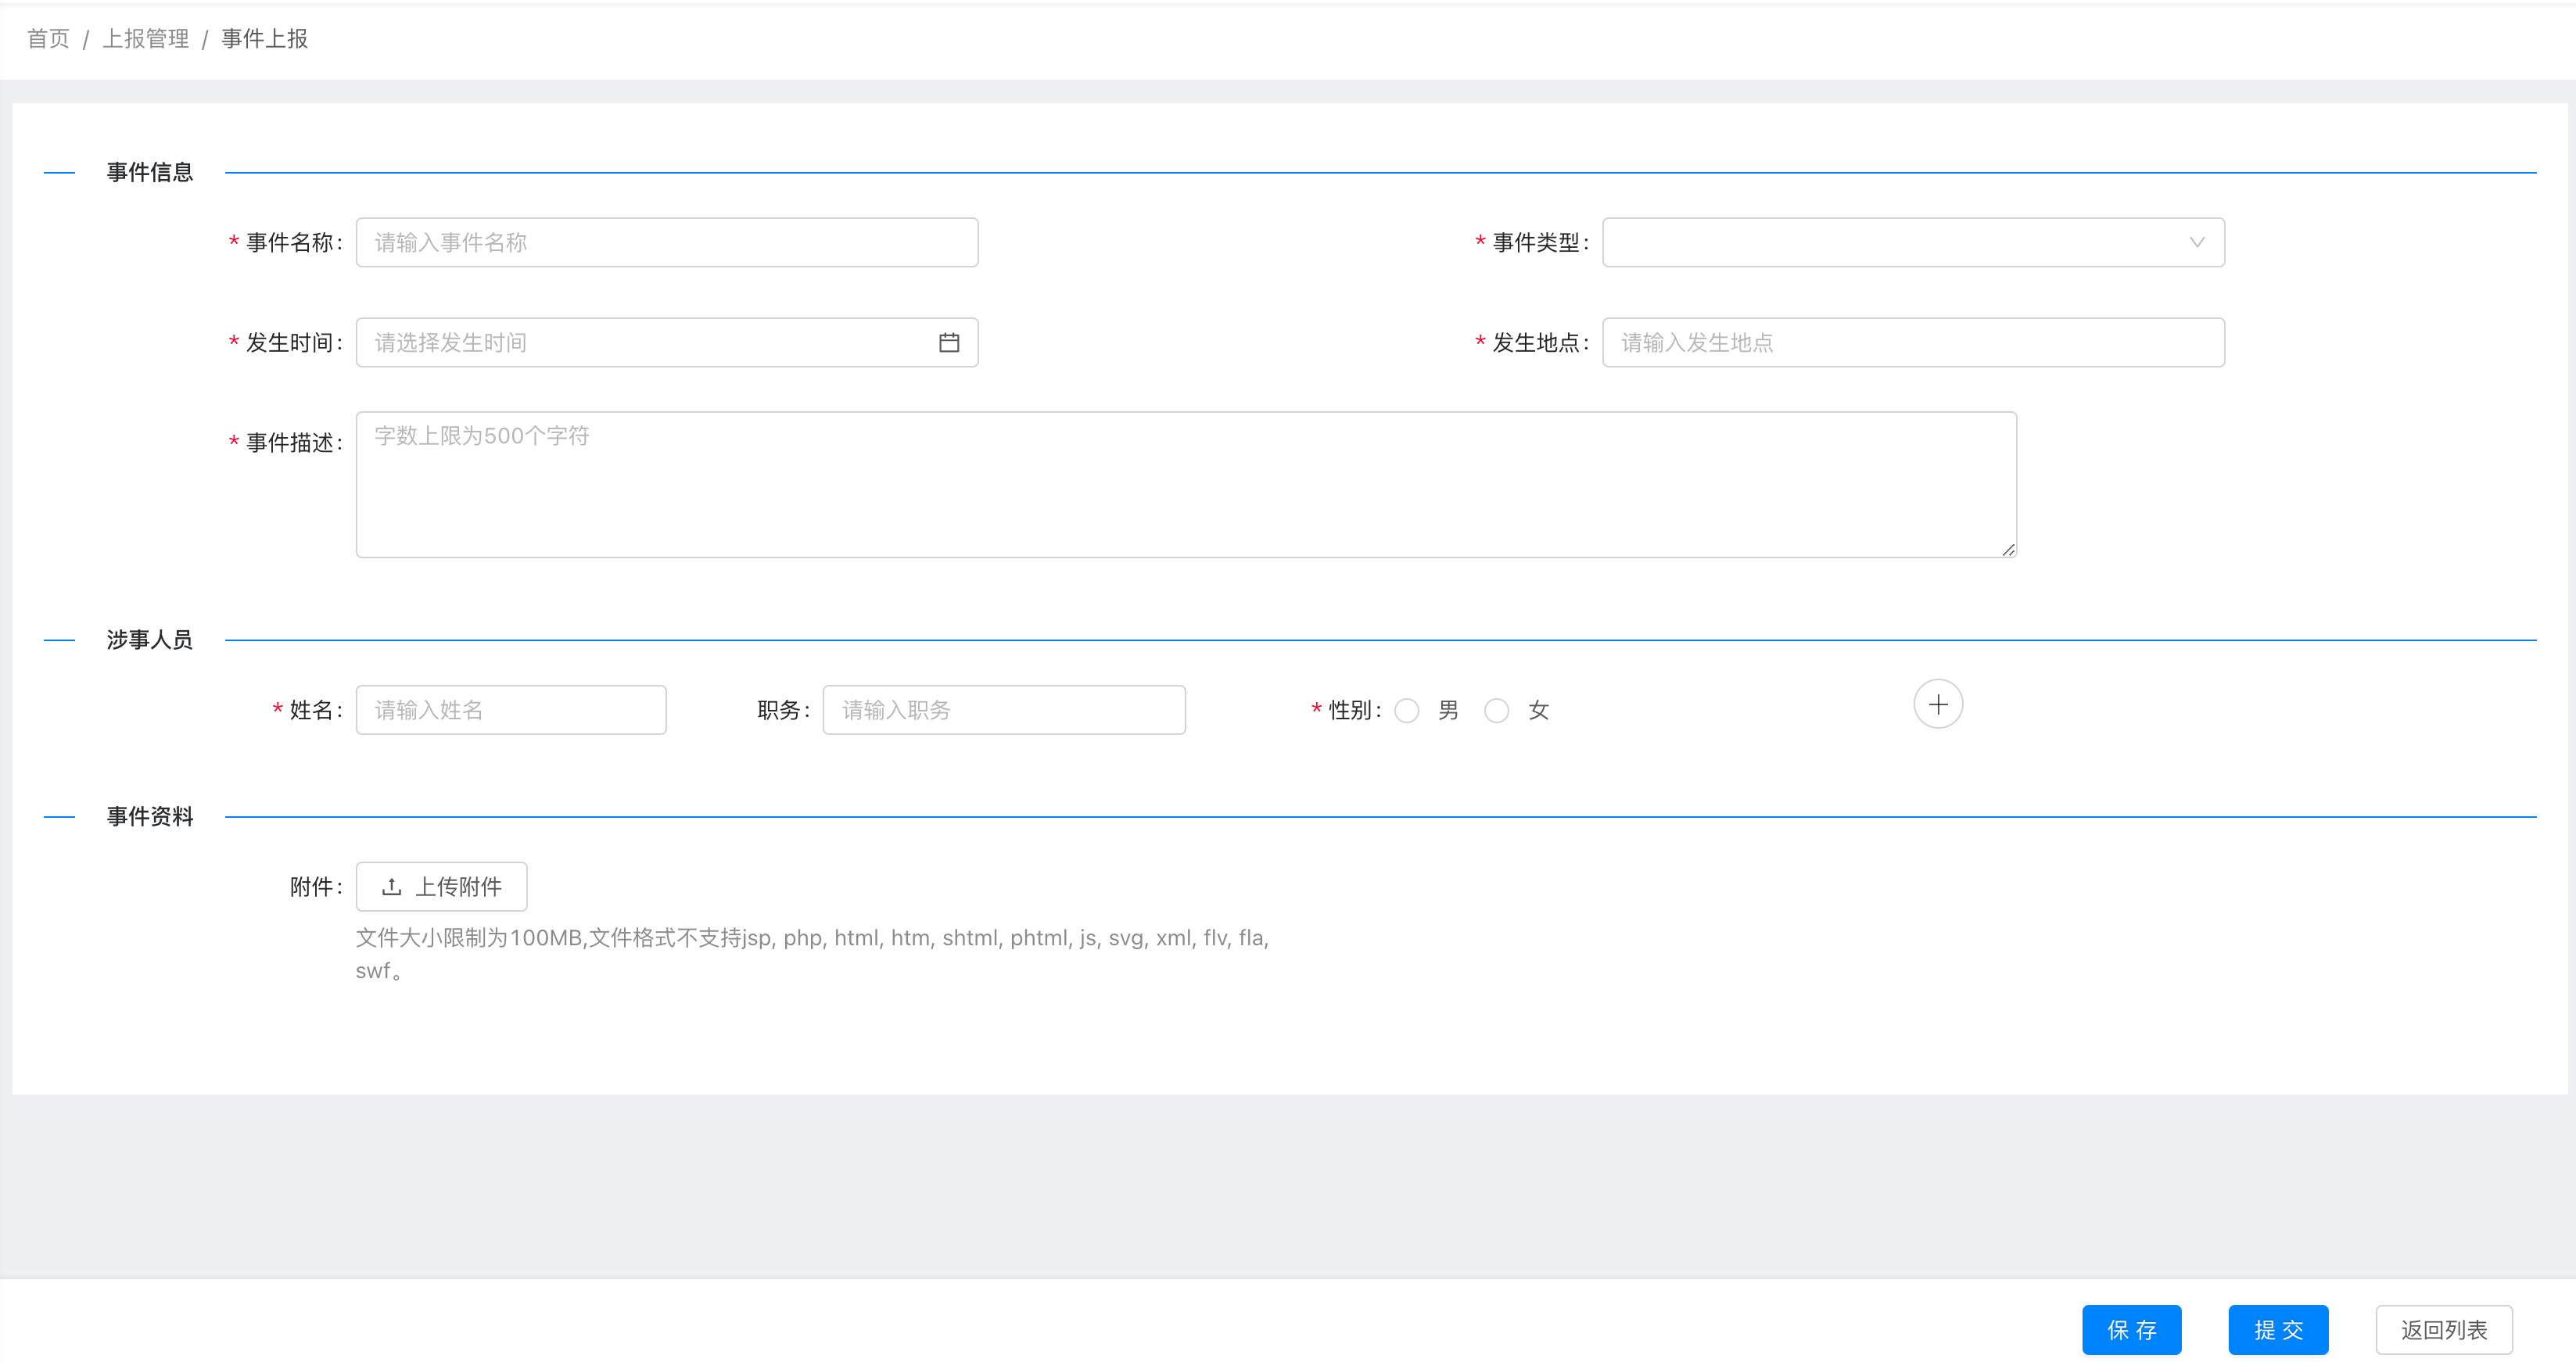
Task: Focus the 职务 input field
Action: coord(1004,710)
